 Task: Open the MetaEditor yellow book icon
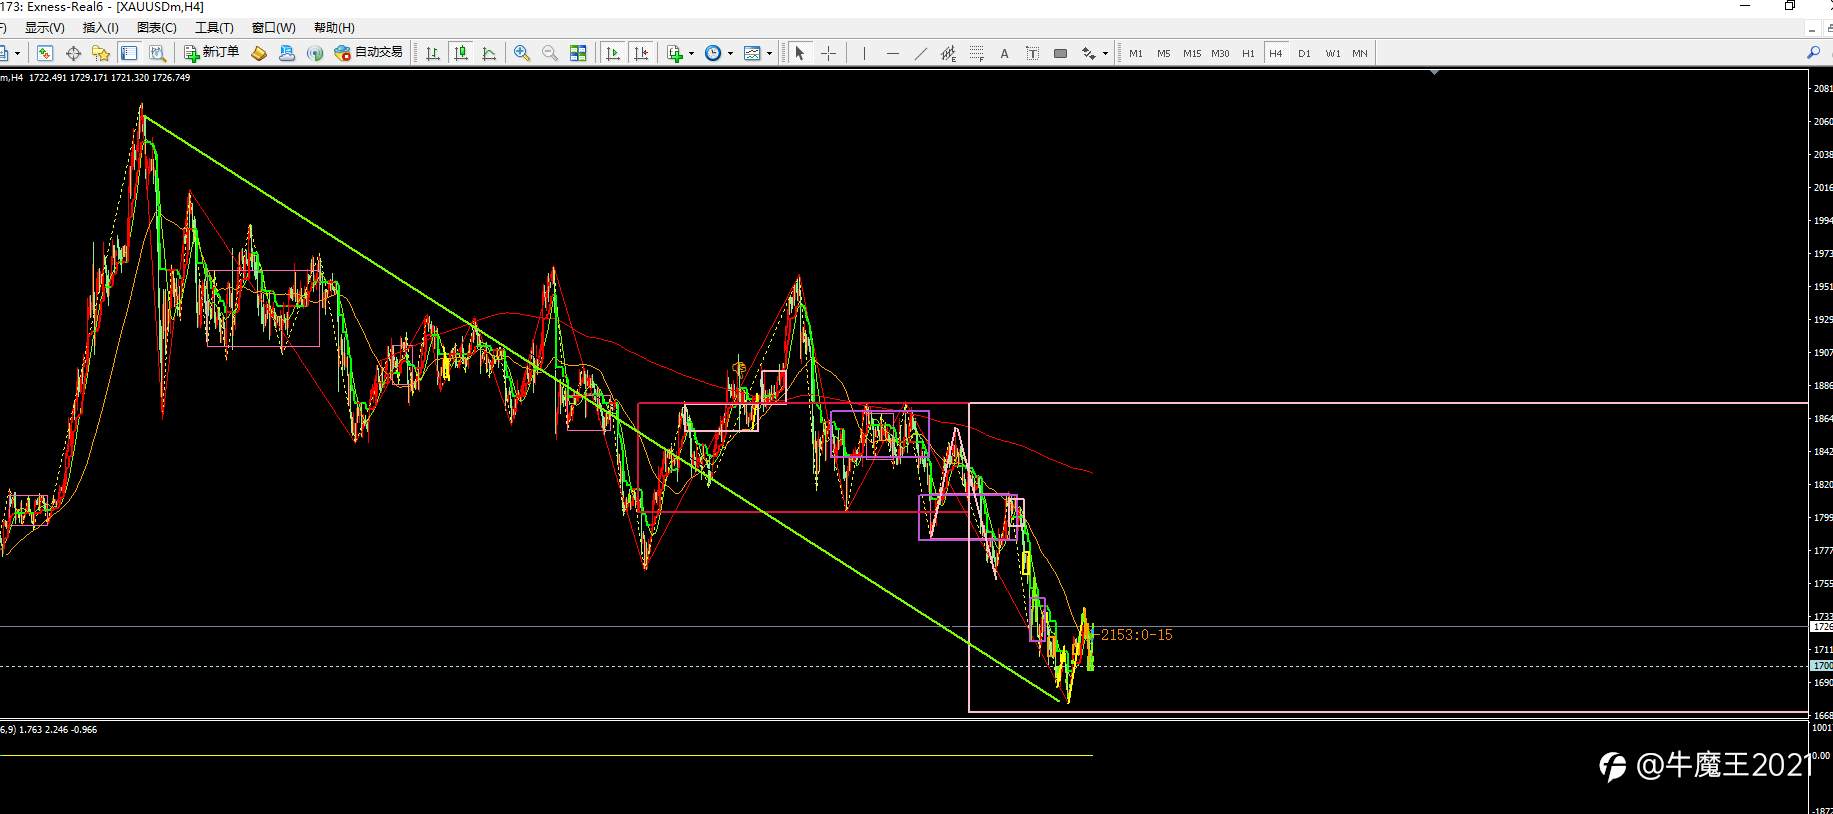pos(259,53)
